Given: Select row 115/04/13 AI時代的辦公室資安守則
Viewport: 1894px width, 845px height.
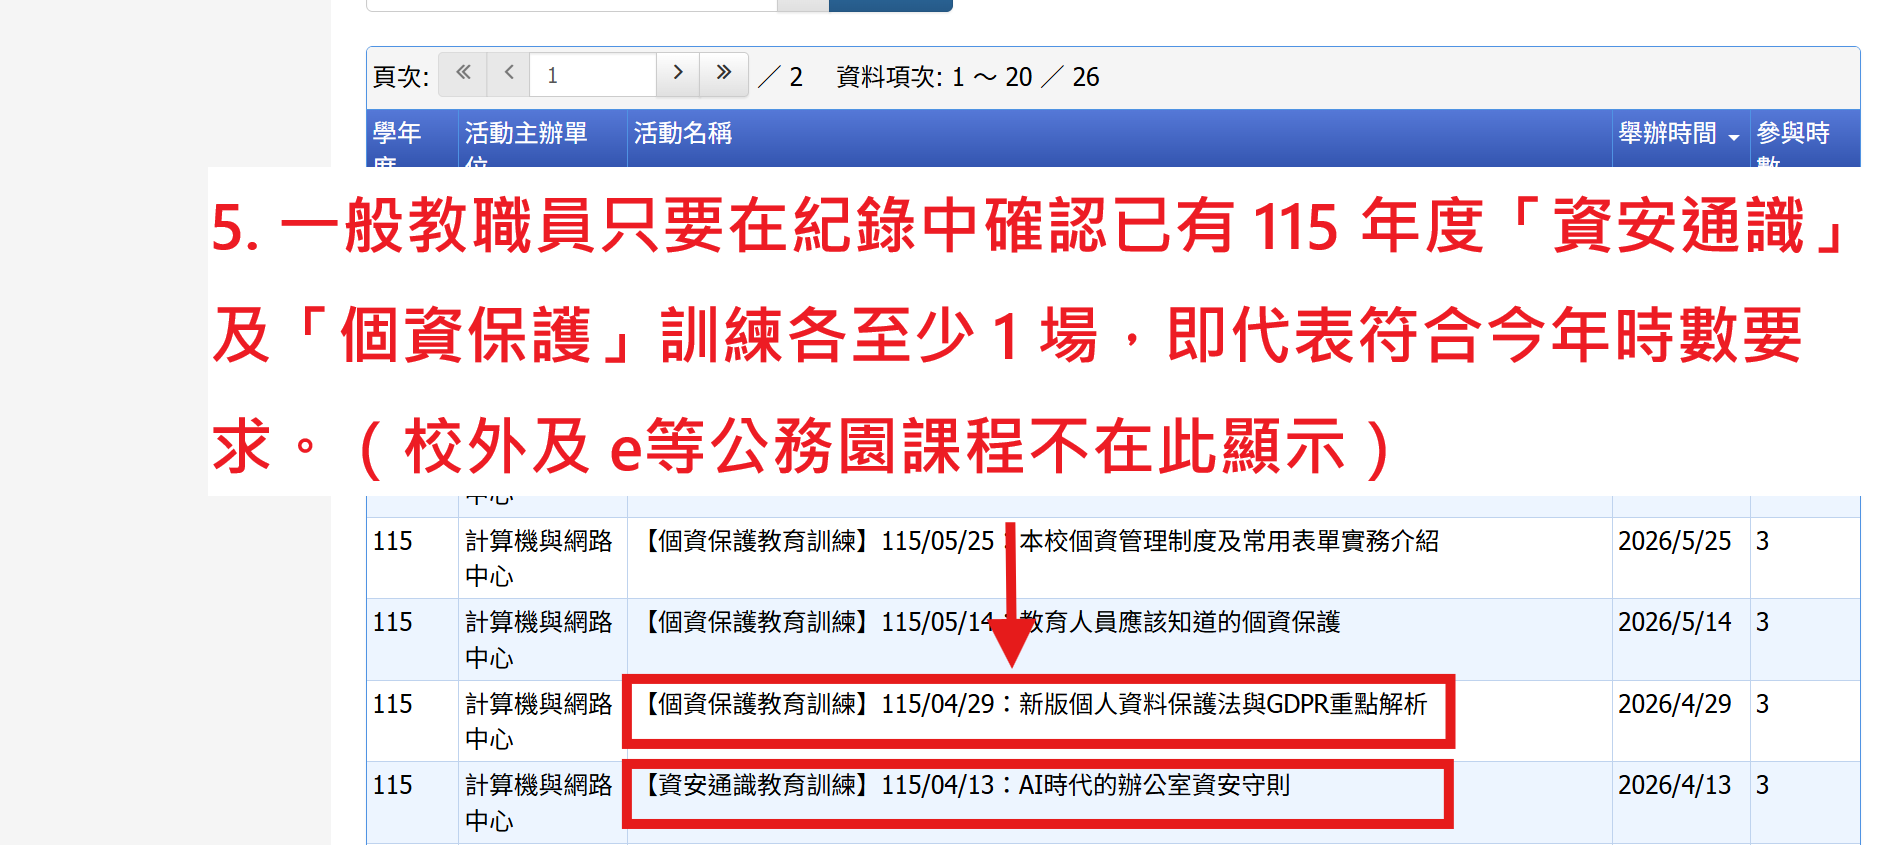Looking at the screenshot, I should point(1113,803).
